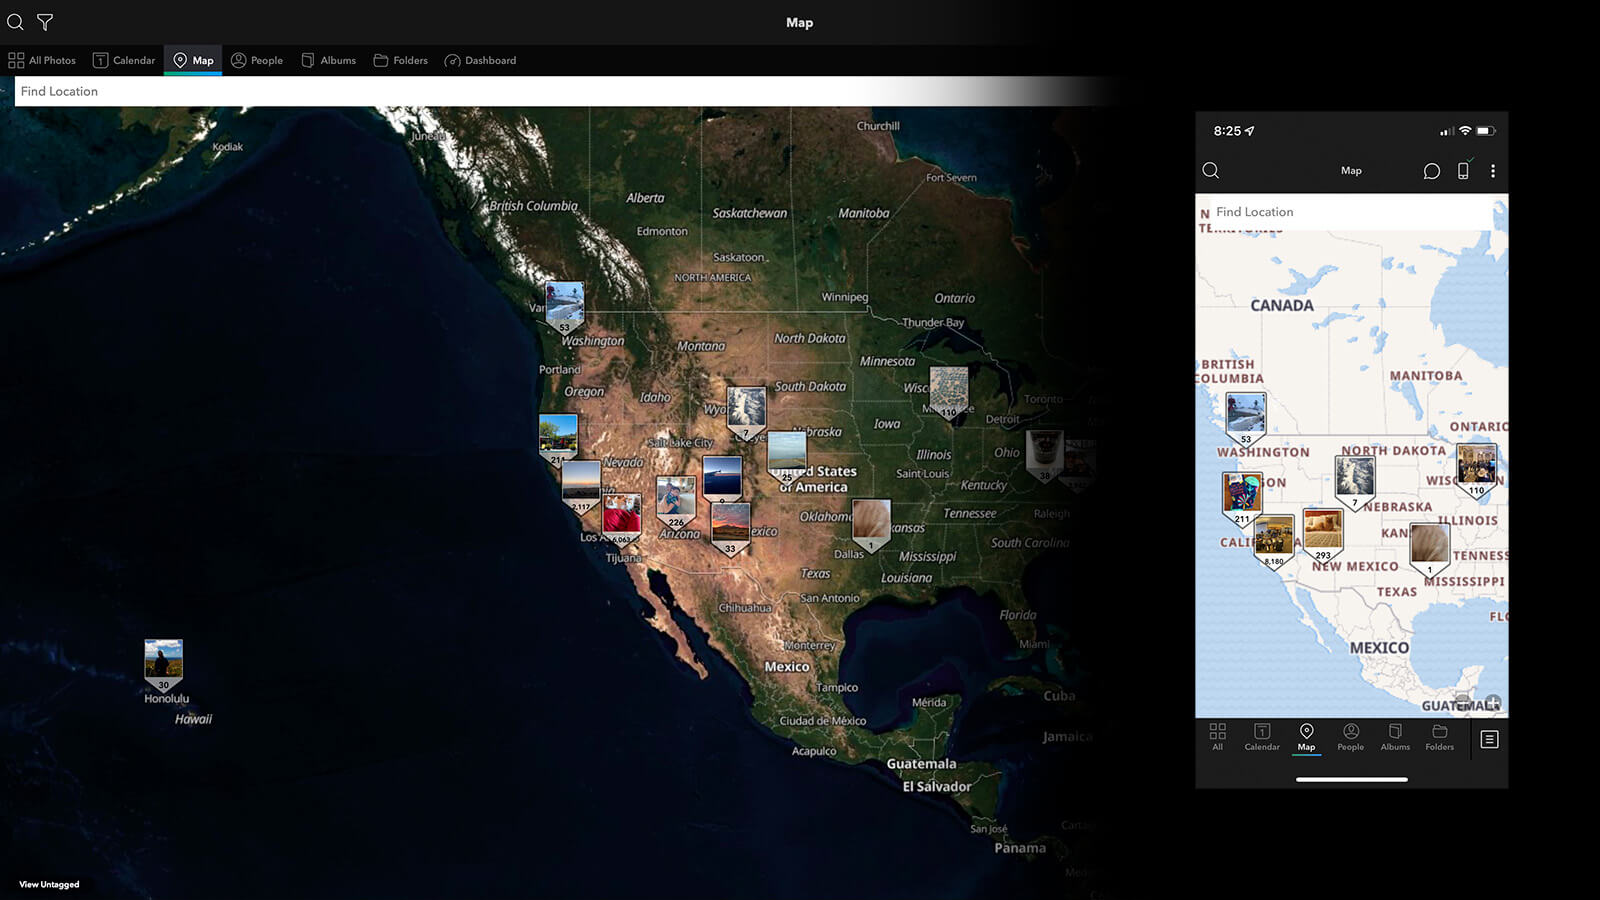Select the Arizona photo pin labeled 226

pyautogui.click(x=676, y=499)
